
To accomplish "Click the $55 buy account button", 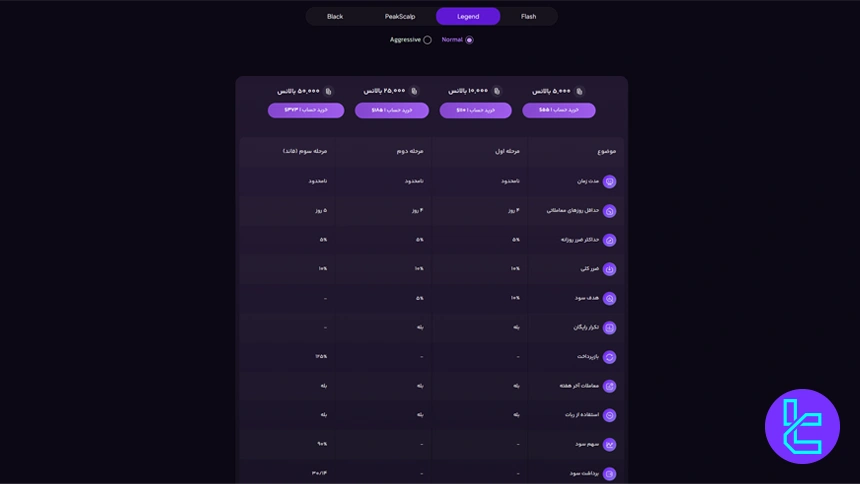I will click(559, 110).
